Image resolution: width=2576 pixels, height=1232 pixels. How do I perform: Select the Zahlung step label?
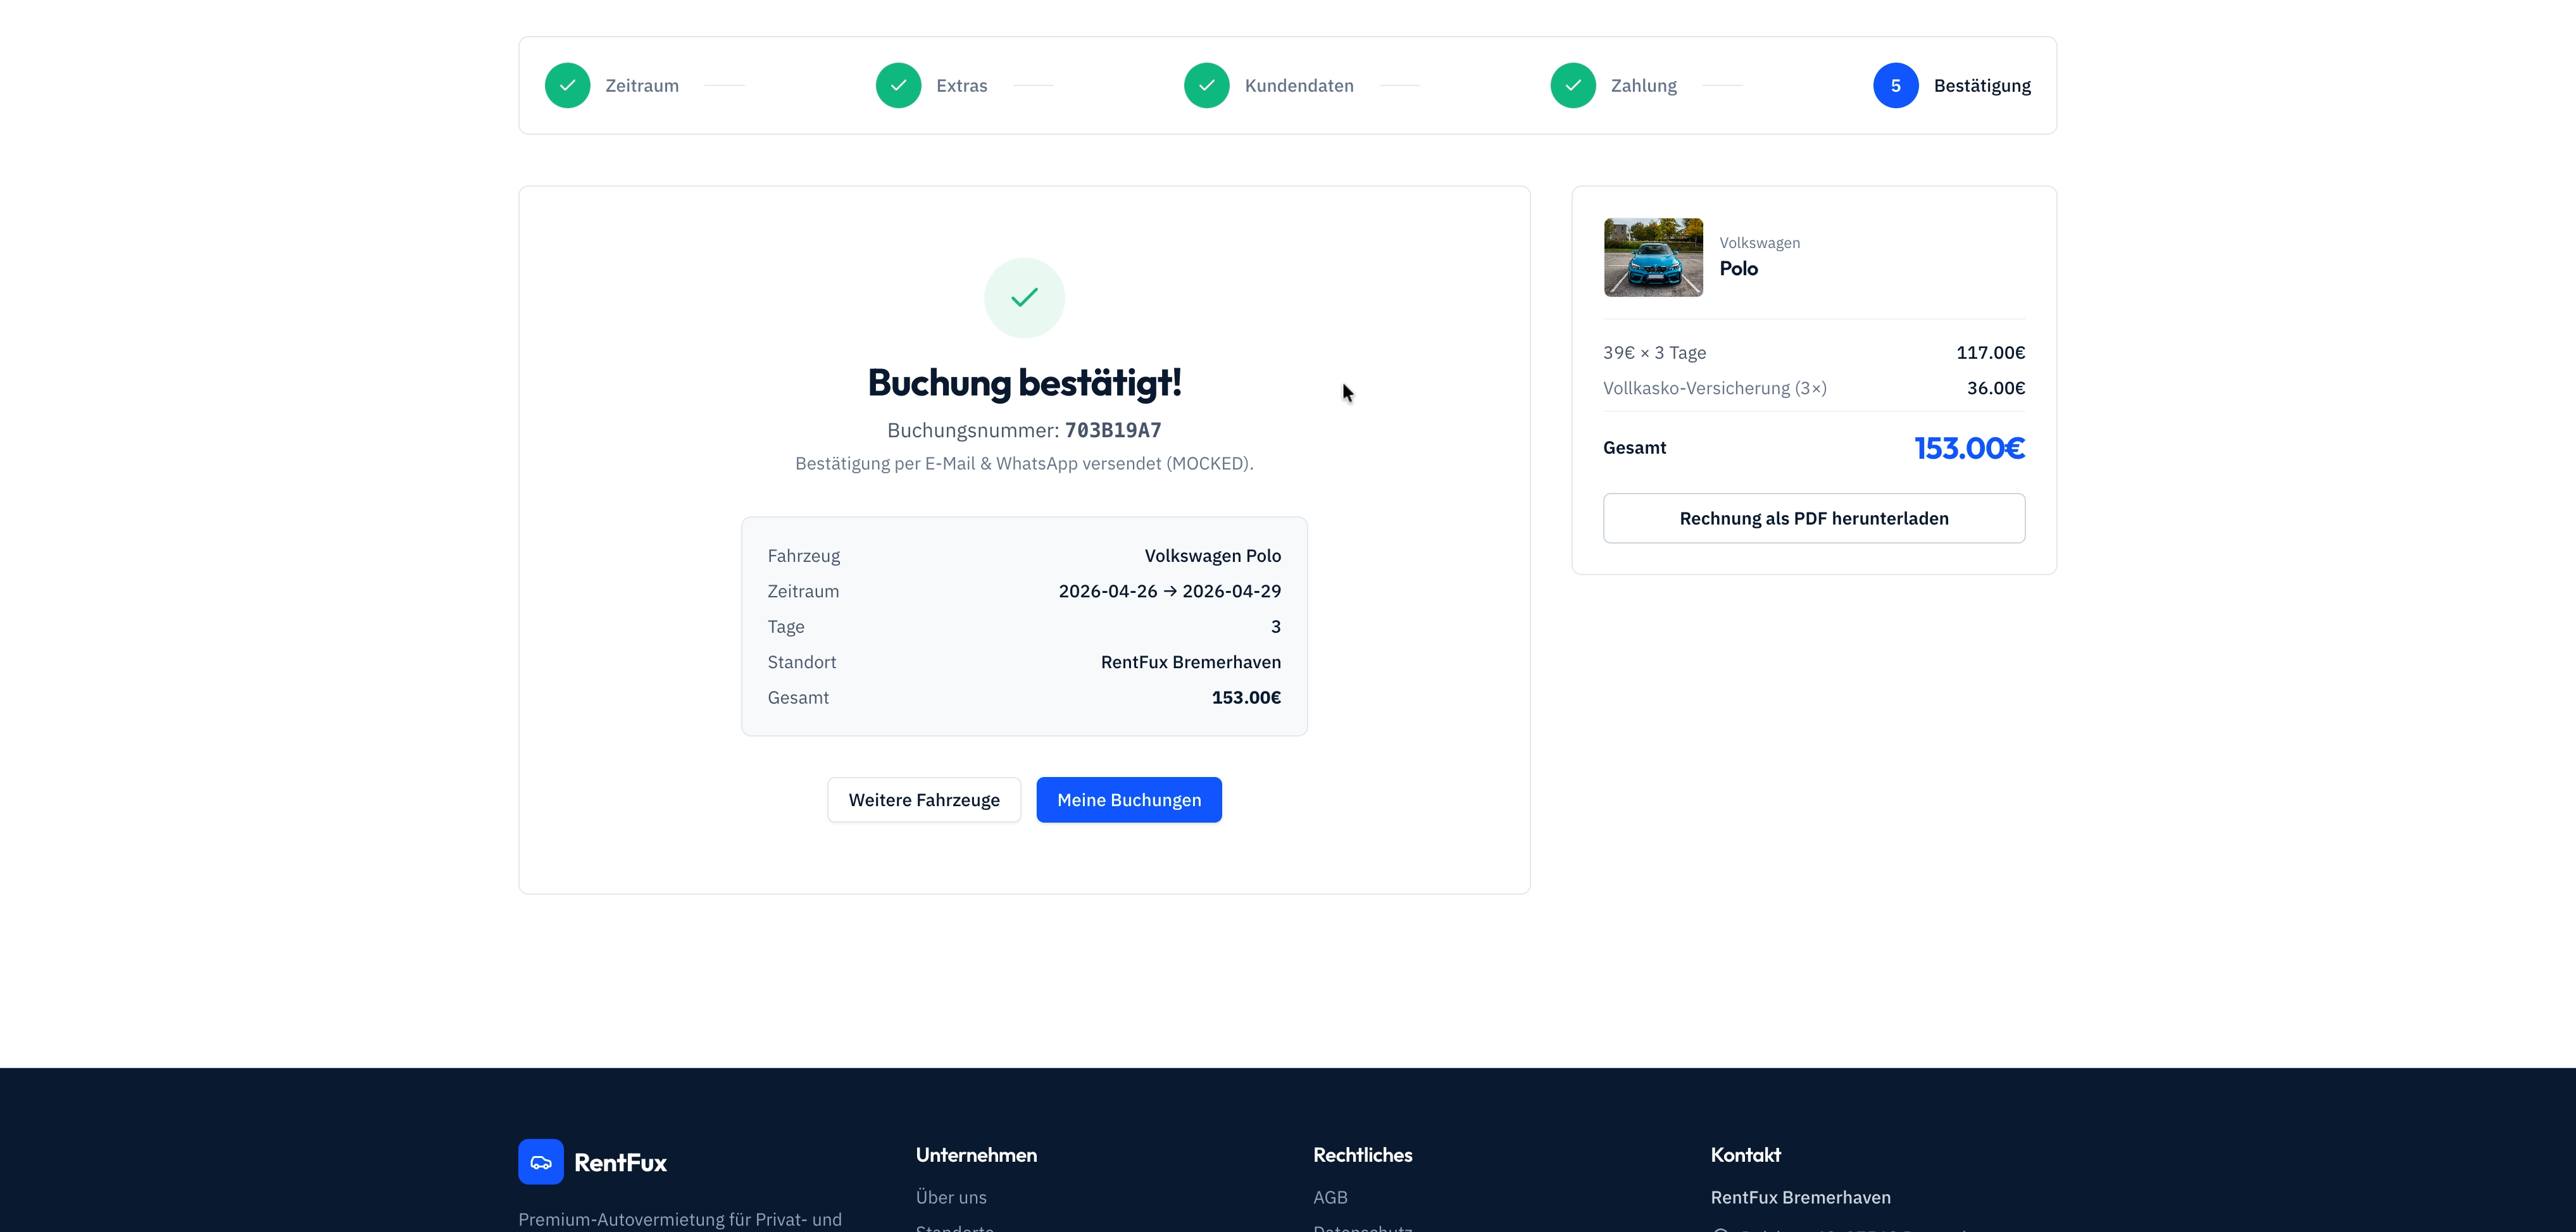1643,86
